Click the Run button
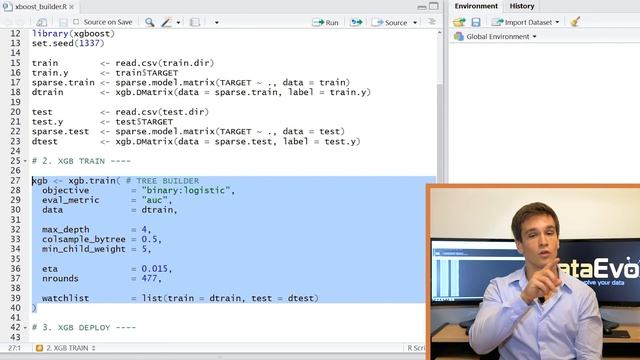This screenshot has width=640, height=360. pos(325,22)
